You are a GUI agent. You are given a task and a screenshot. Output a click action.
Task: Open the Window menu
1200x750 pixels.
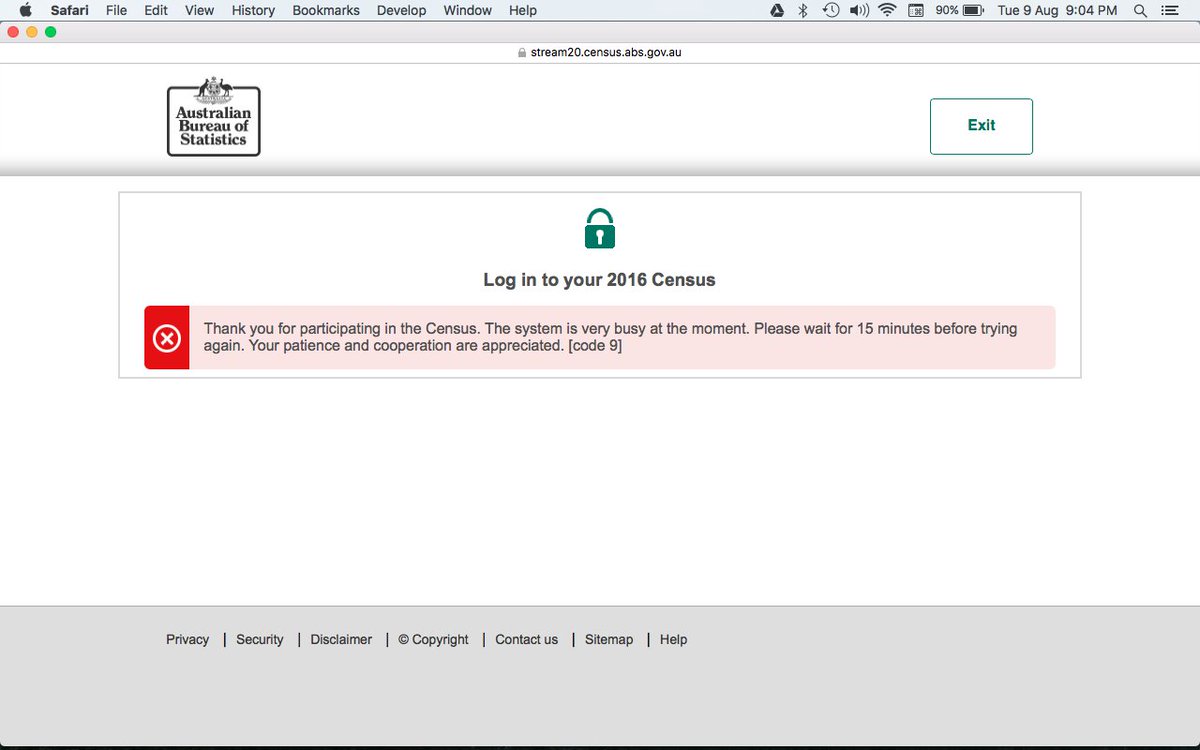(x=468, y=10)
